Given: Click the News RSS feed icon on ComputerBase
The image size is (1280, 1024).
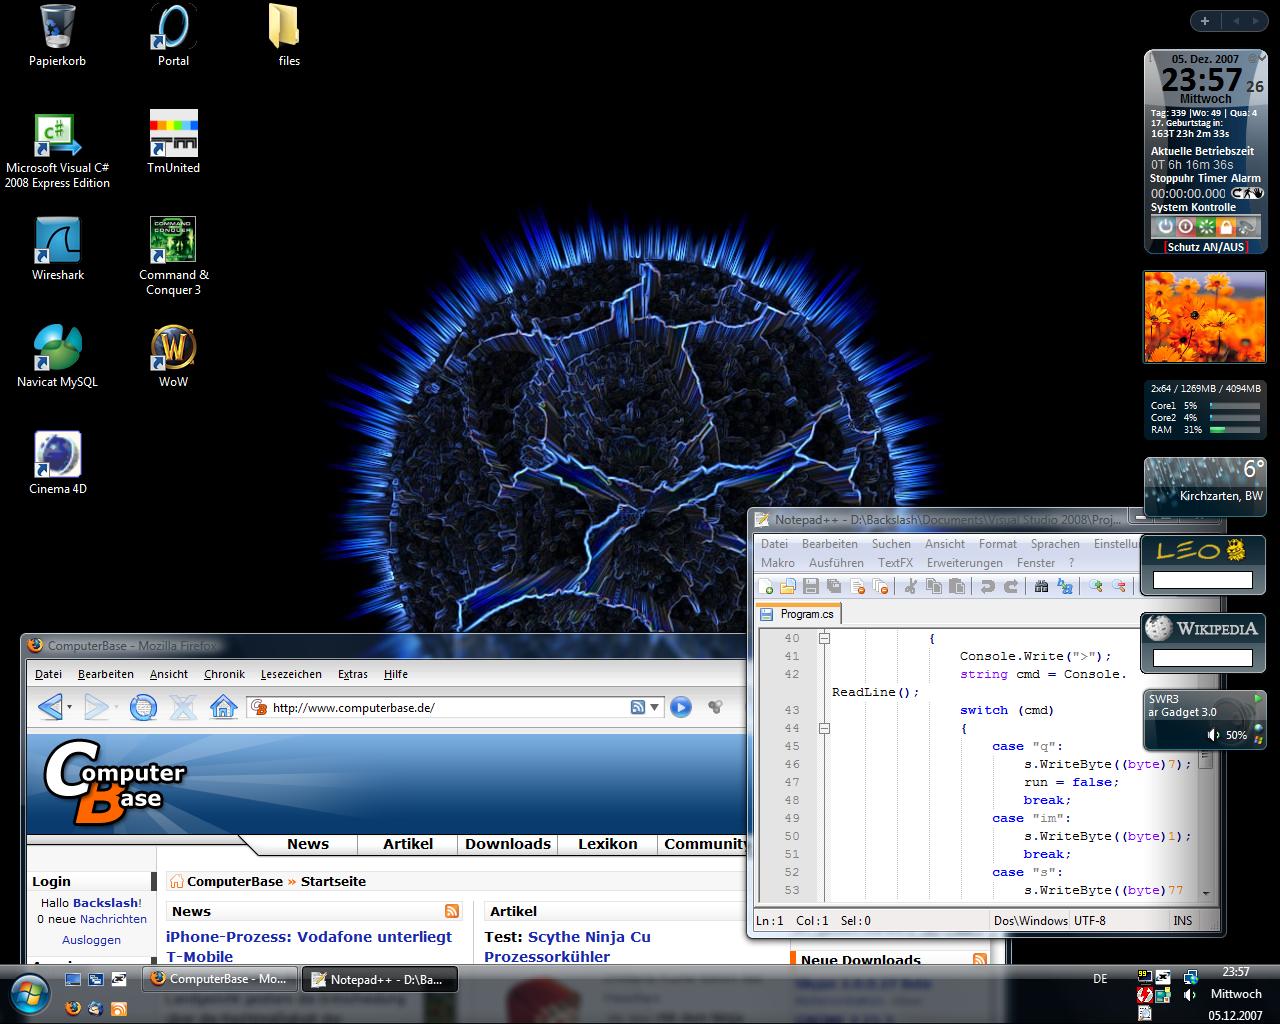Looking at the screenshot, I should click(x=452, y=911).
